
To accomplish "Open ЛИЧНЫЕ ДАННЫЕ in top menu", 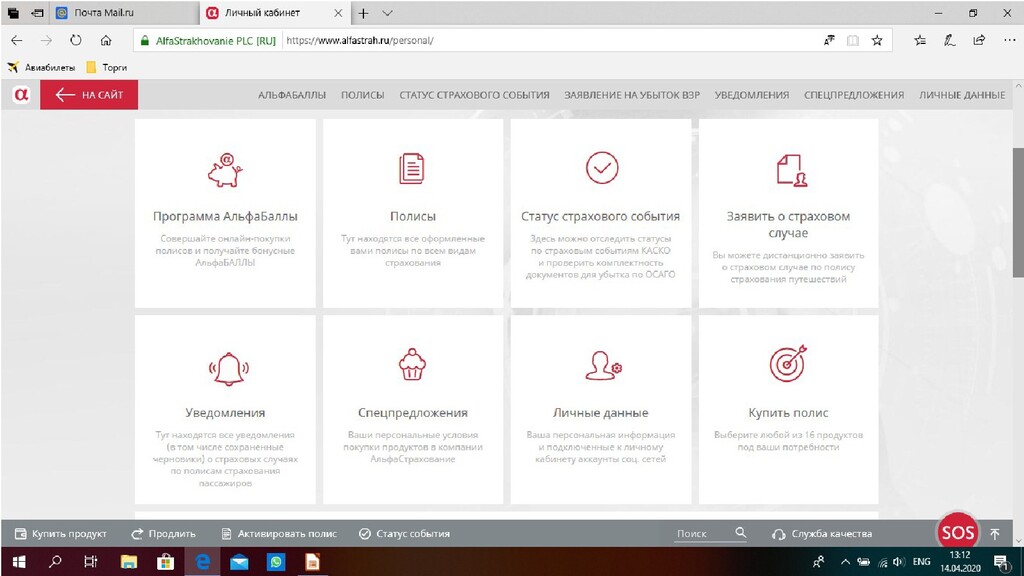I will 962,95.
